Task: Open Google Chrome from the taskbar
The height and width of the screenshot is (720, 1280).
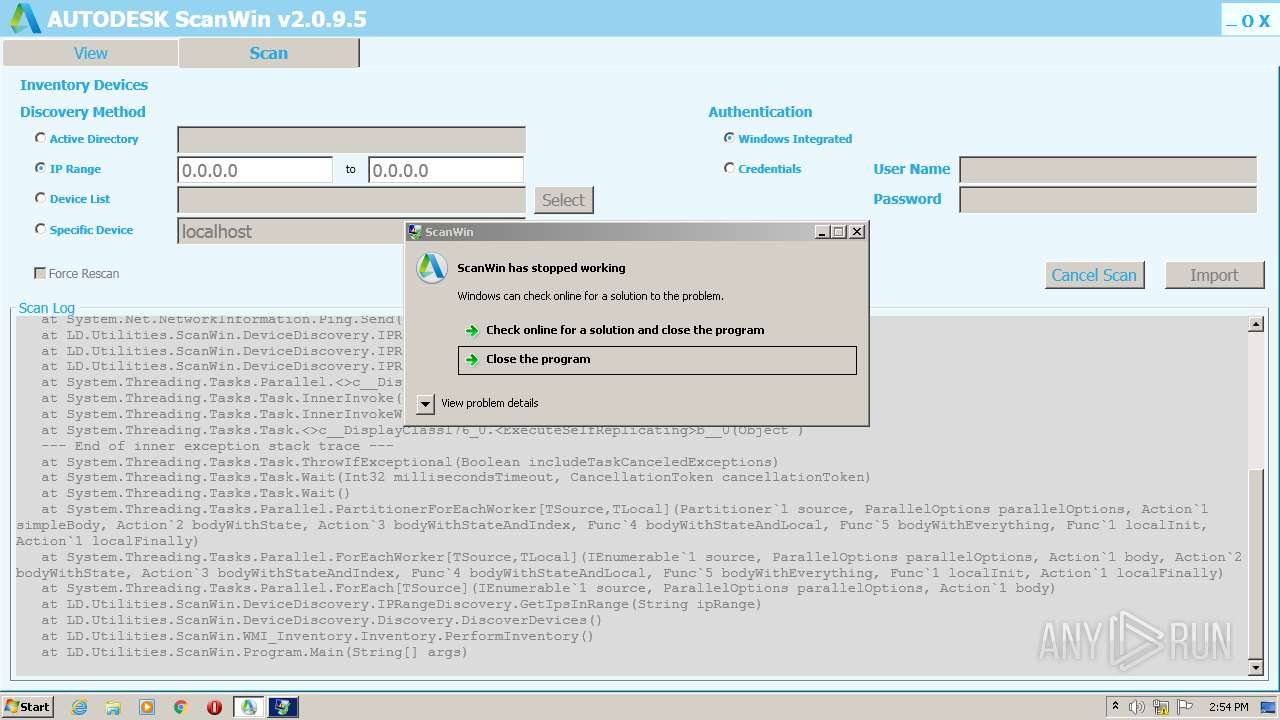Action: tap(181, 707)
